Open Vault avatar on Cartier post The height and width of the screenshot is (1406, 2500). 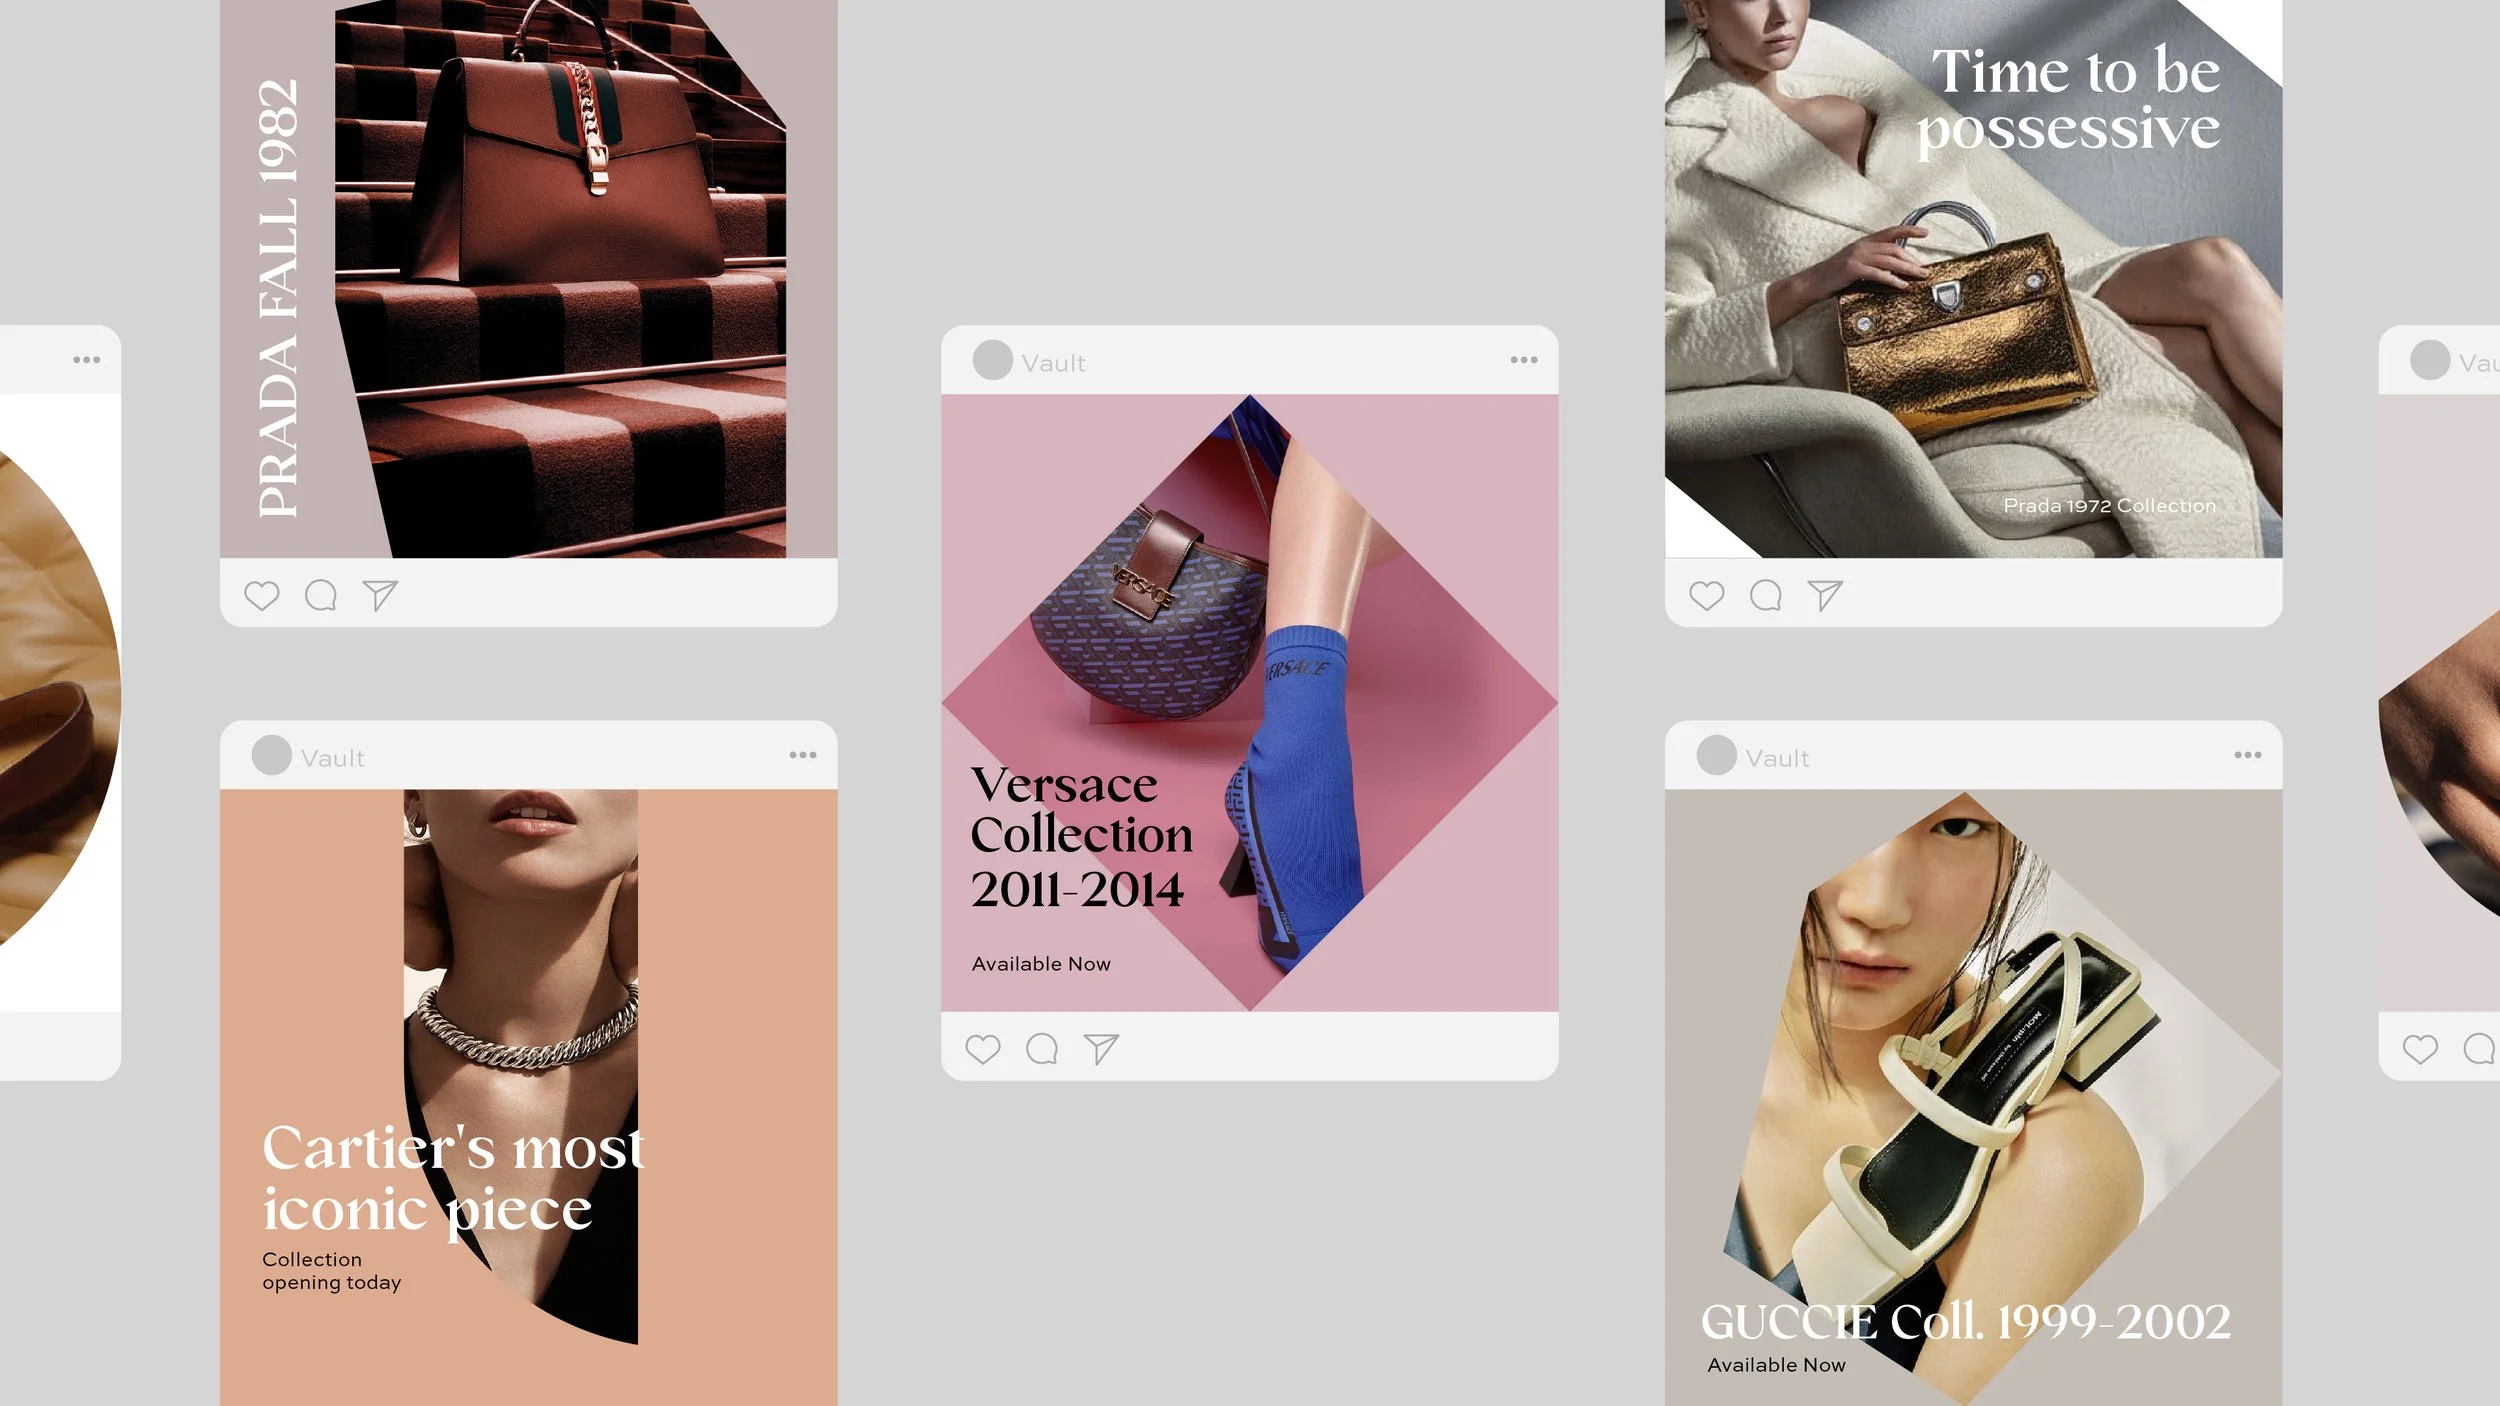pos(272,755)
